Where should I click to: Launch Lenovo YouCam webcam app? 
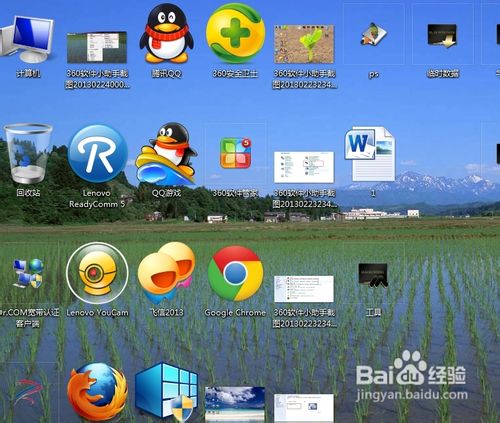pos(97,273)
